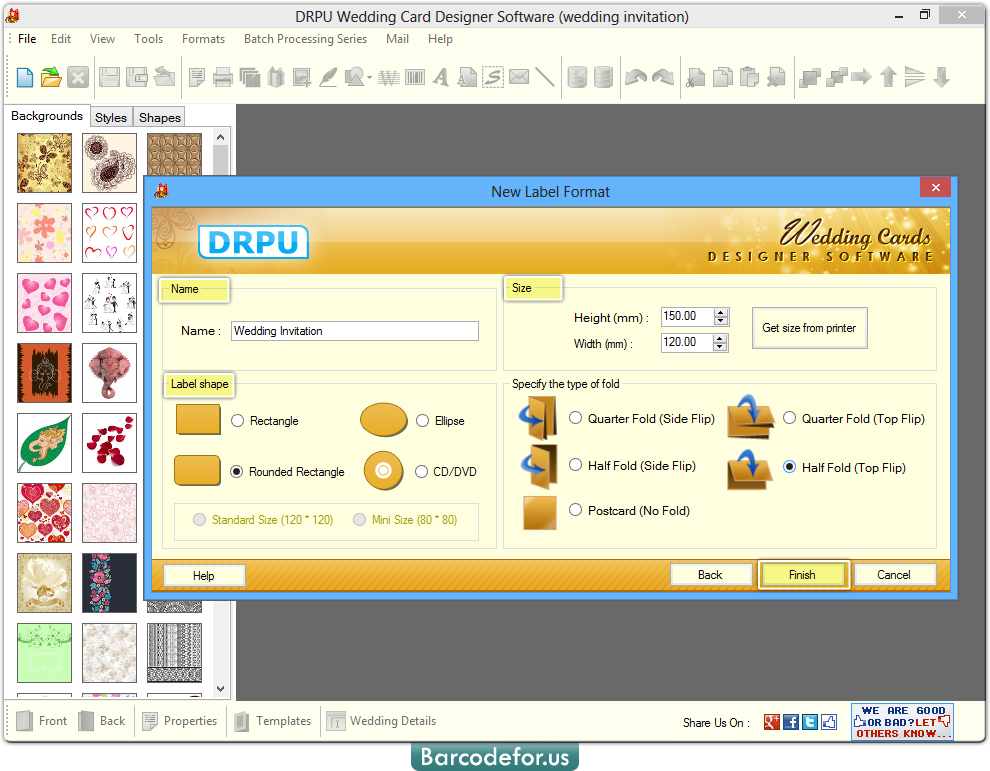Click the Finish button
The height and width of the screenshot is (771, 990).
click(803, 574)
